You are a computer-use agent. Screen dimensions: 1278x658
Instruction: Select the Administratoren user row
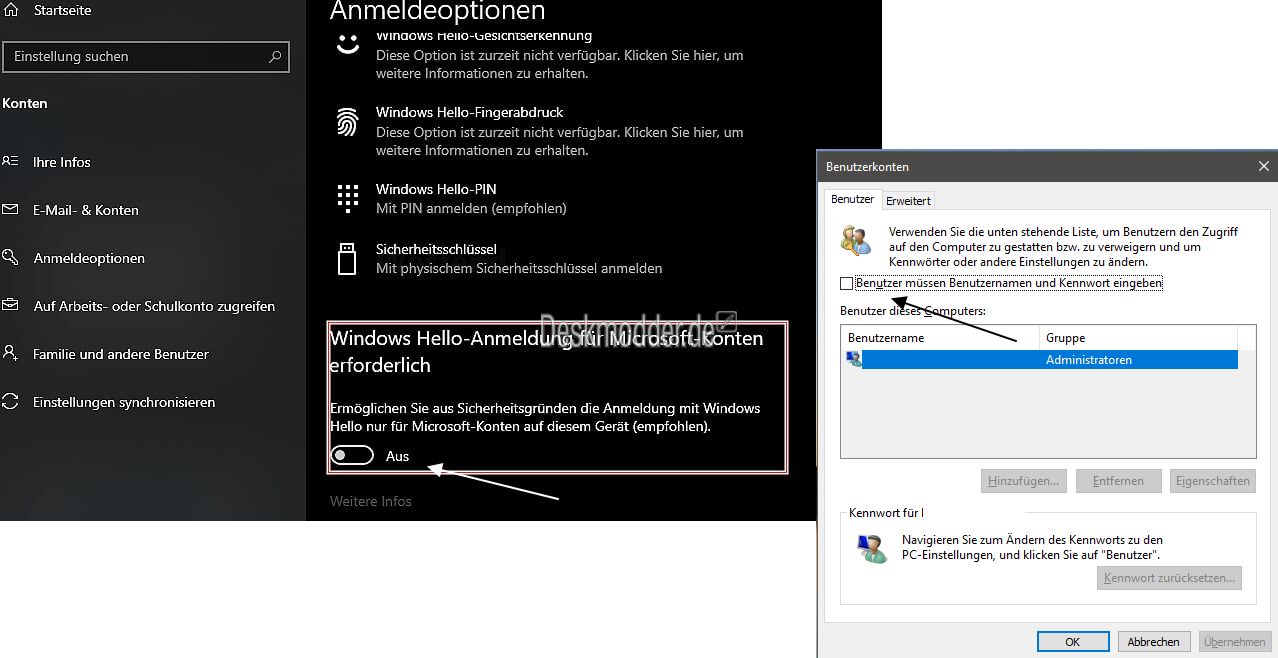pos(1040,359)
